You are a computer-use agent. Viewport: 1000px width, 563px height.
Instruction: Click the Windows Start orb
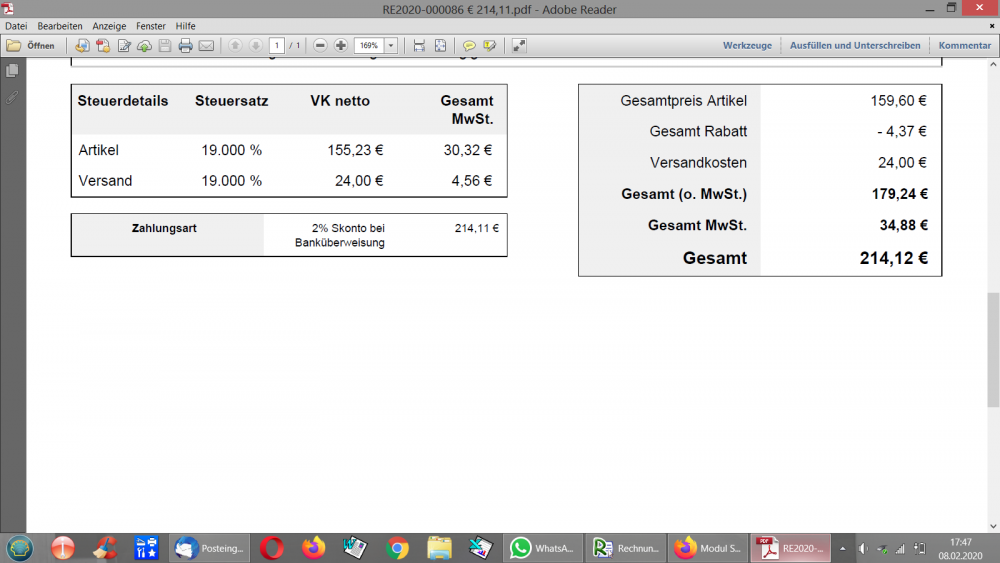[x=20, y=548]
